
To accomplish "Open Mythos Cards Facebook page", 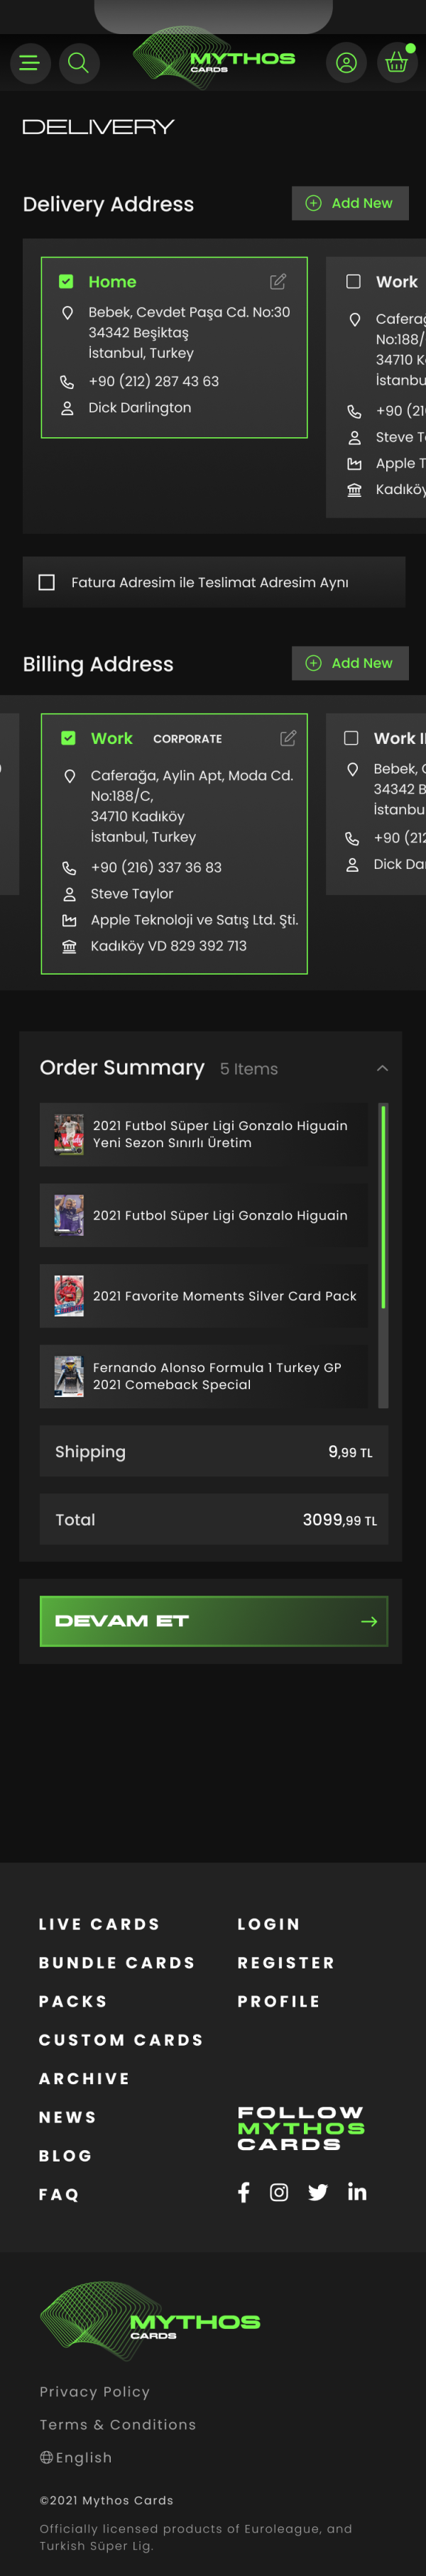I will click(x=244, y=2192).
